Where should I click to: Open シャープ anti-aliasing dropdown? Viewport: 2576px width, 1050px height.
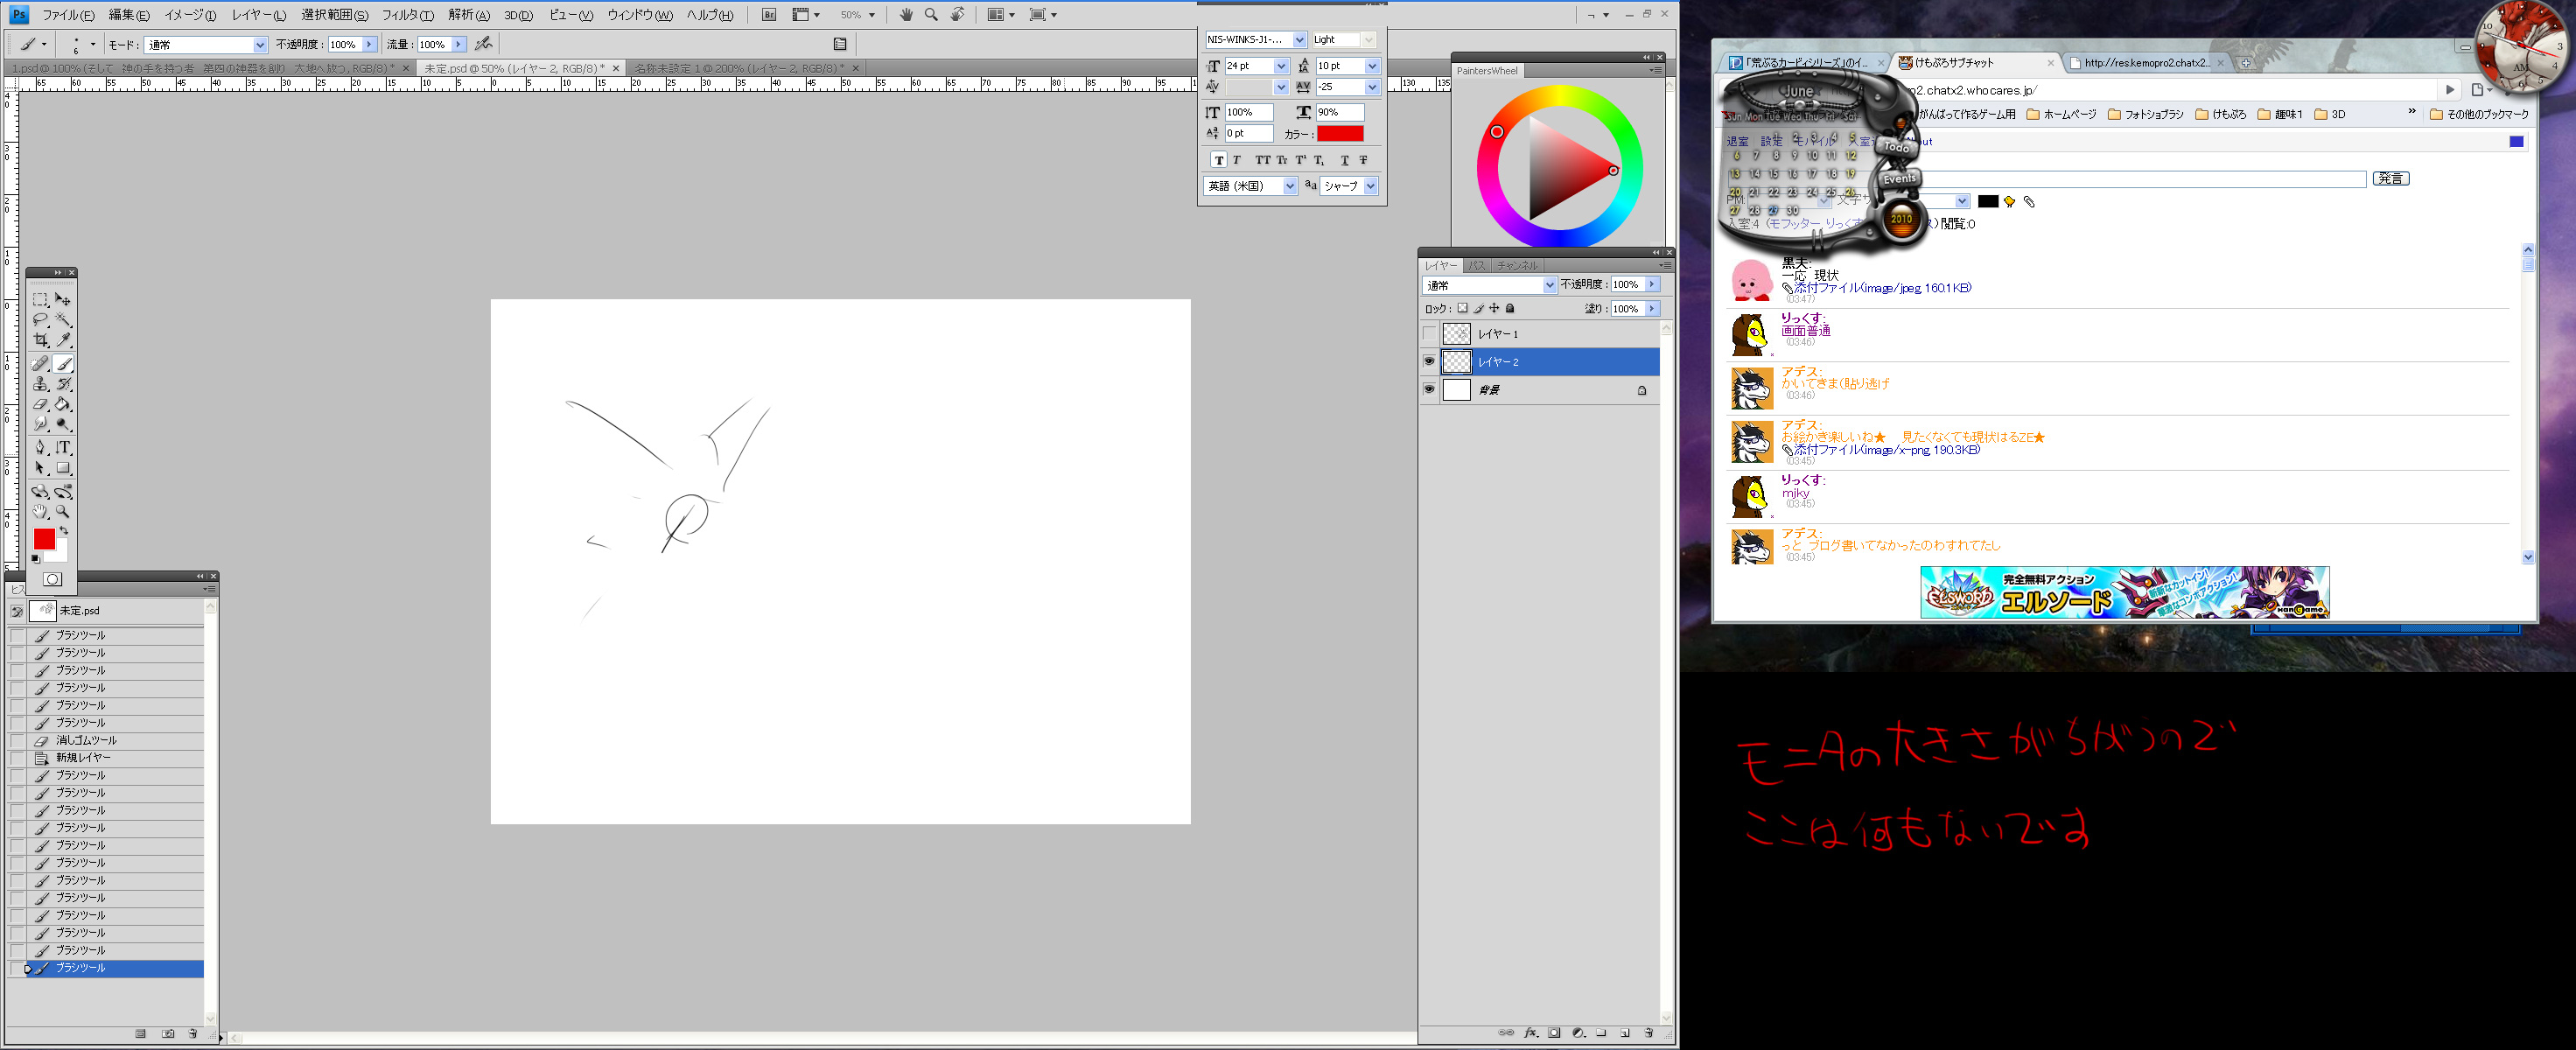click(x=1371, y=186)
